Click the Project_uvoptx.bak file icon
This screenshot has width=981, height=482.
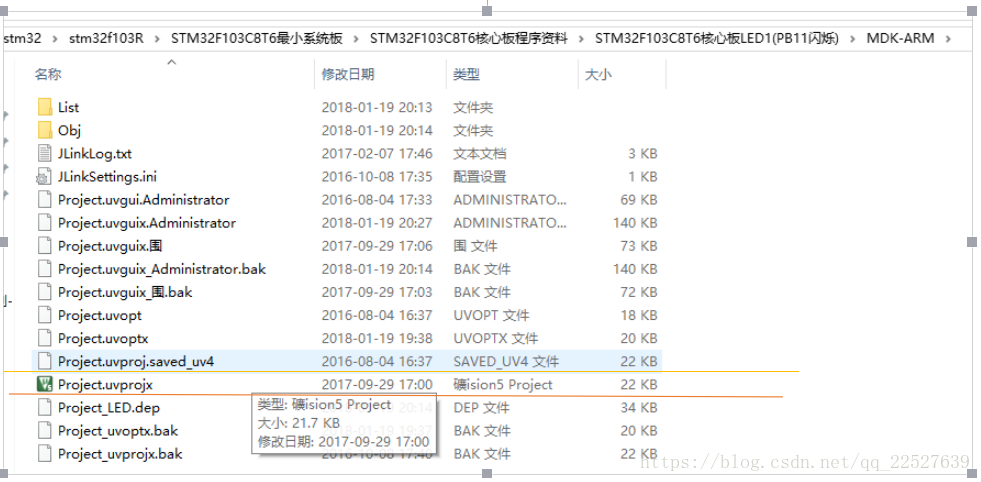pos(44,431)
